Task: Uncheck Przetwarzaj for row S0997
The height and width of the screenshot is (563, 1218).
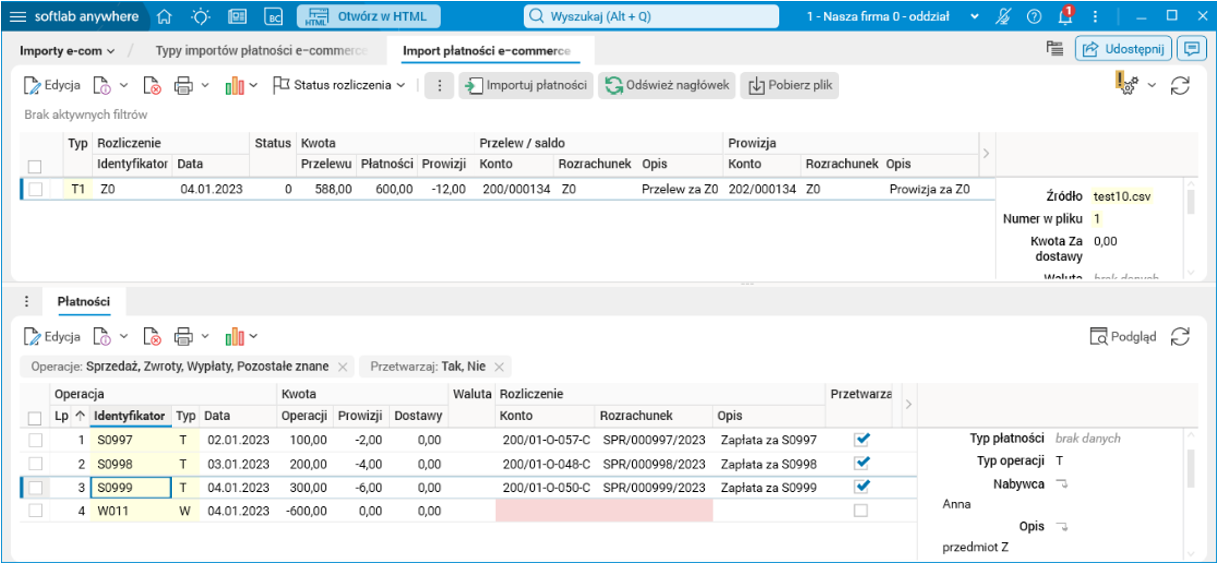Action: (861, 439)
